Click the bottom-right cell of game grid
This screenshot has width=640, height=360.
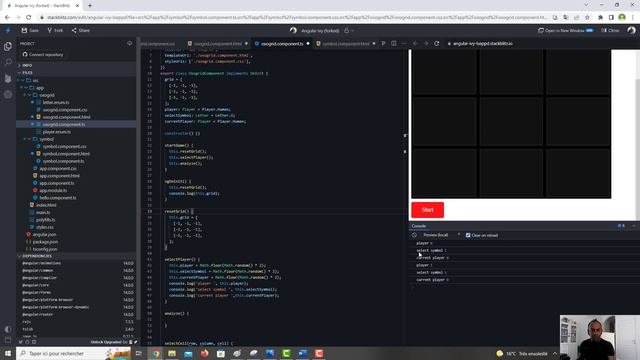click(578, 173)
